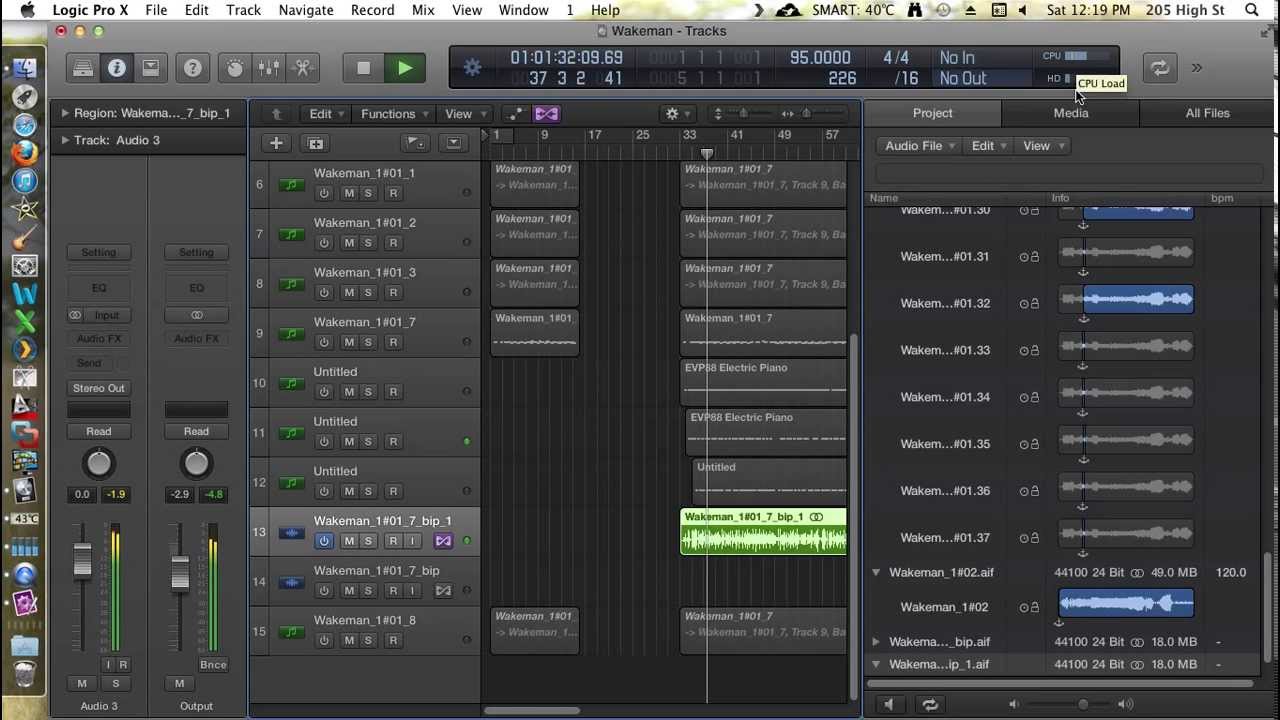
Task: Show automation button in tracks toolbar
Action: point(516,114)
